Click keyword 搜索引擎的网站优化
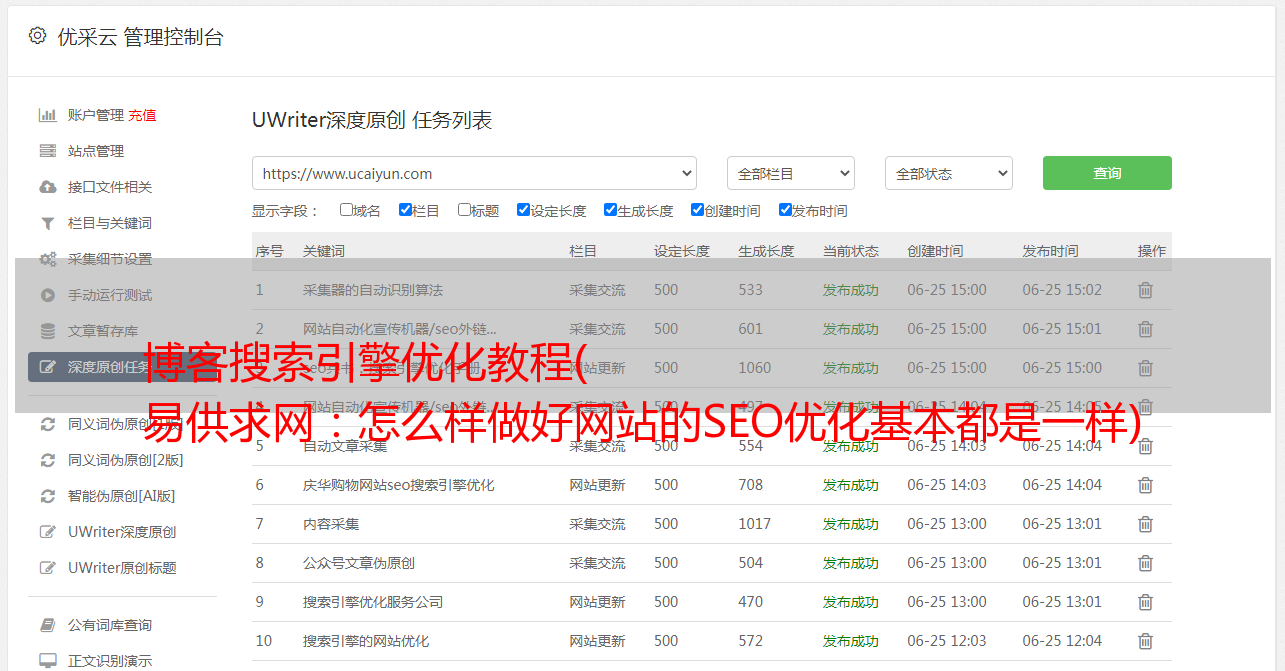The width and height of the screenshot is (1285, 671). point(366,641)
